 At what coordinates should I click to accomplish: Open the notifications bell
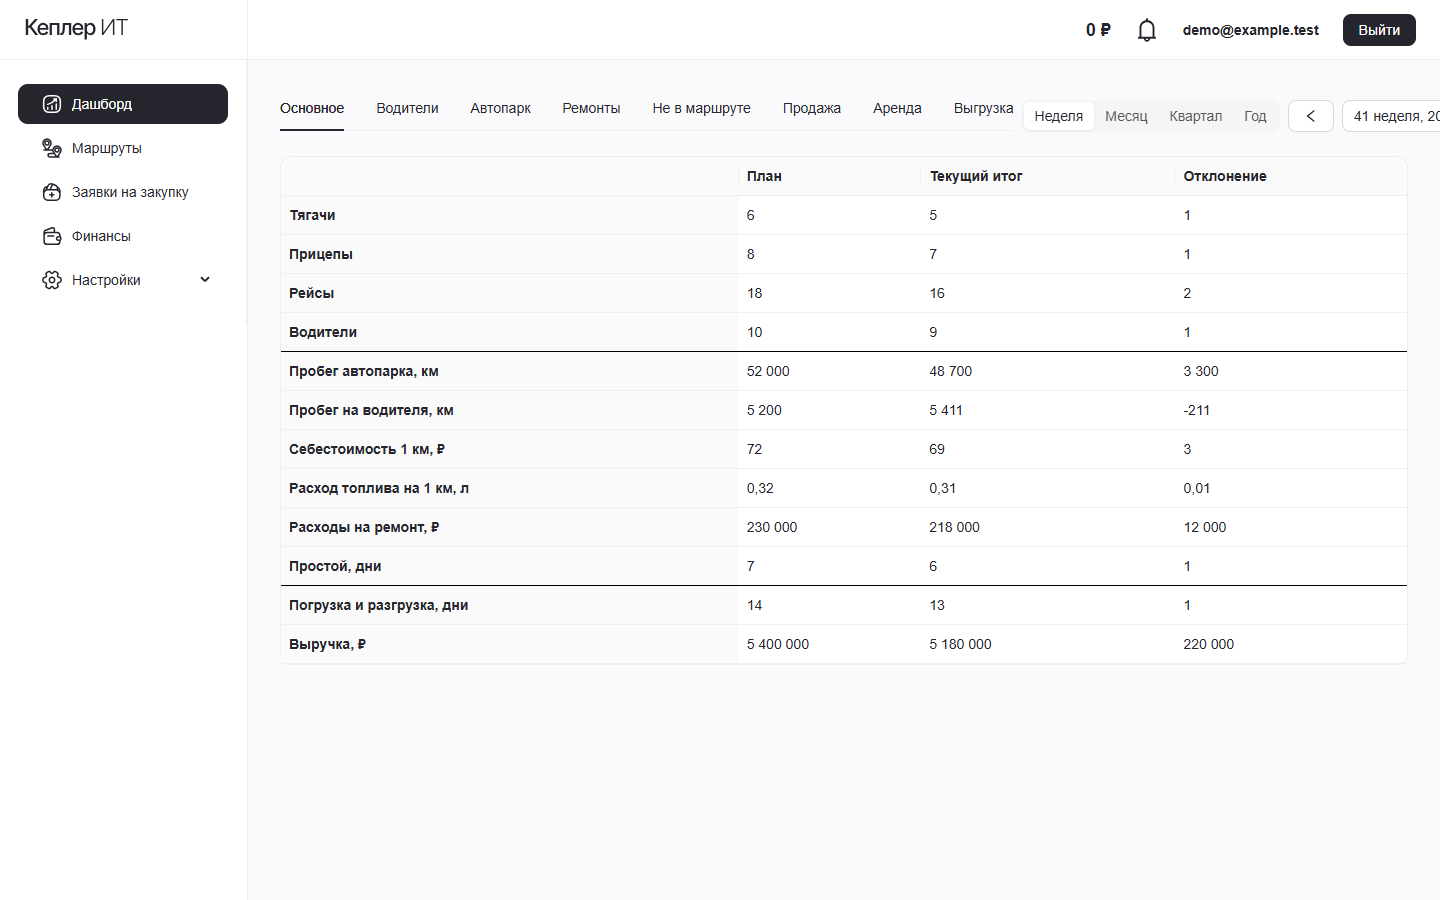[1147, 30]
